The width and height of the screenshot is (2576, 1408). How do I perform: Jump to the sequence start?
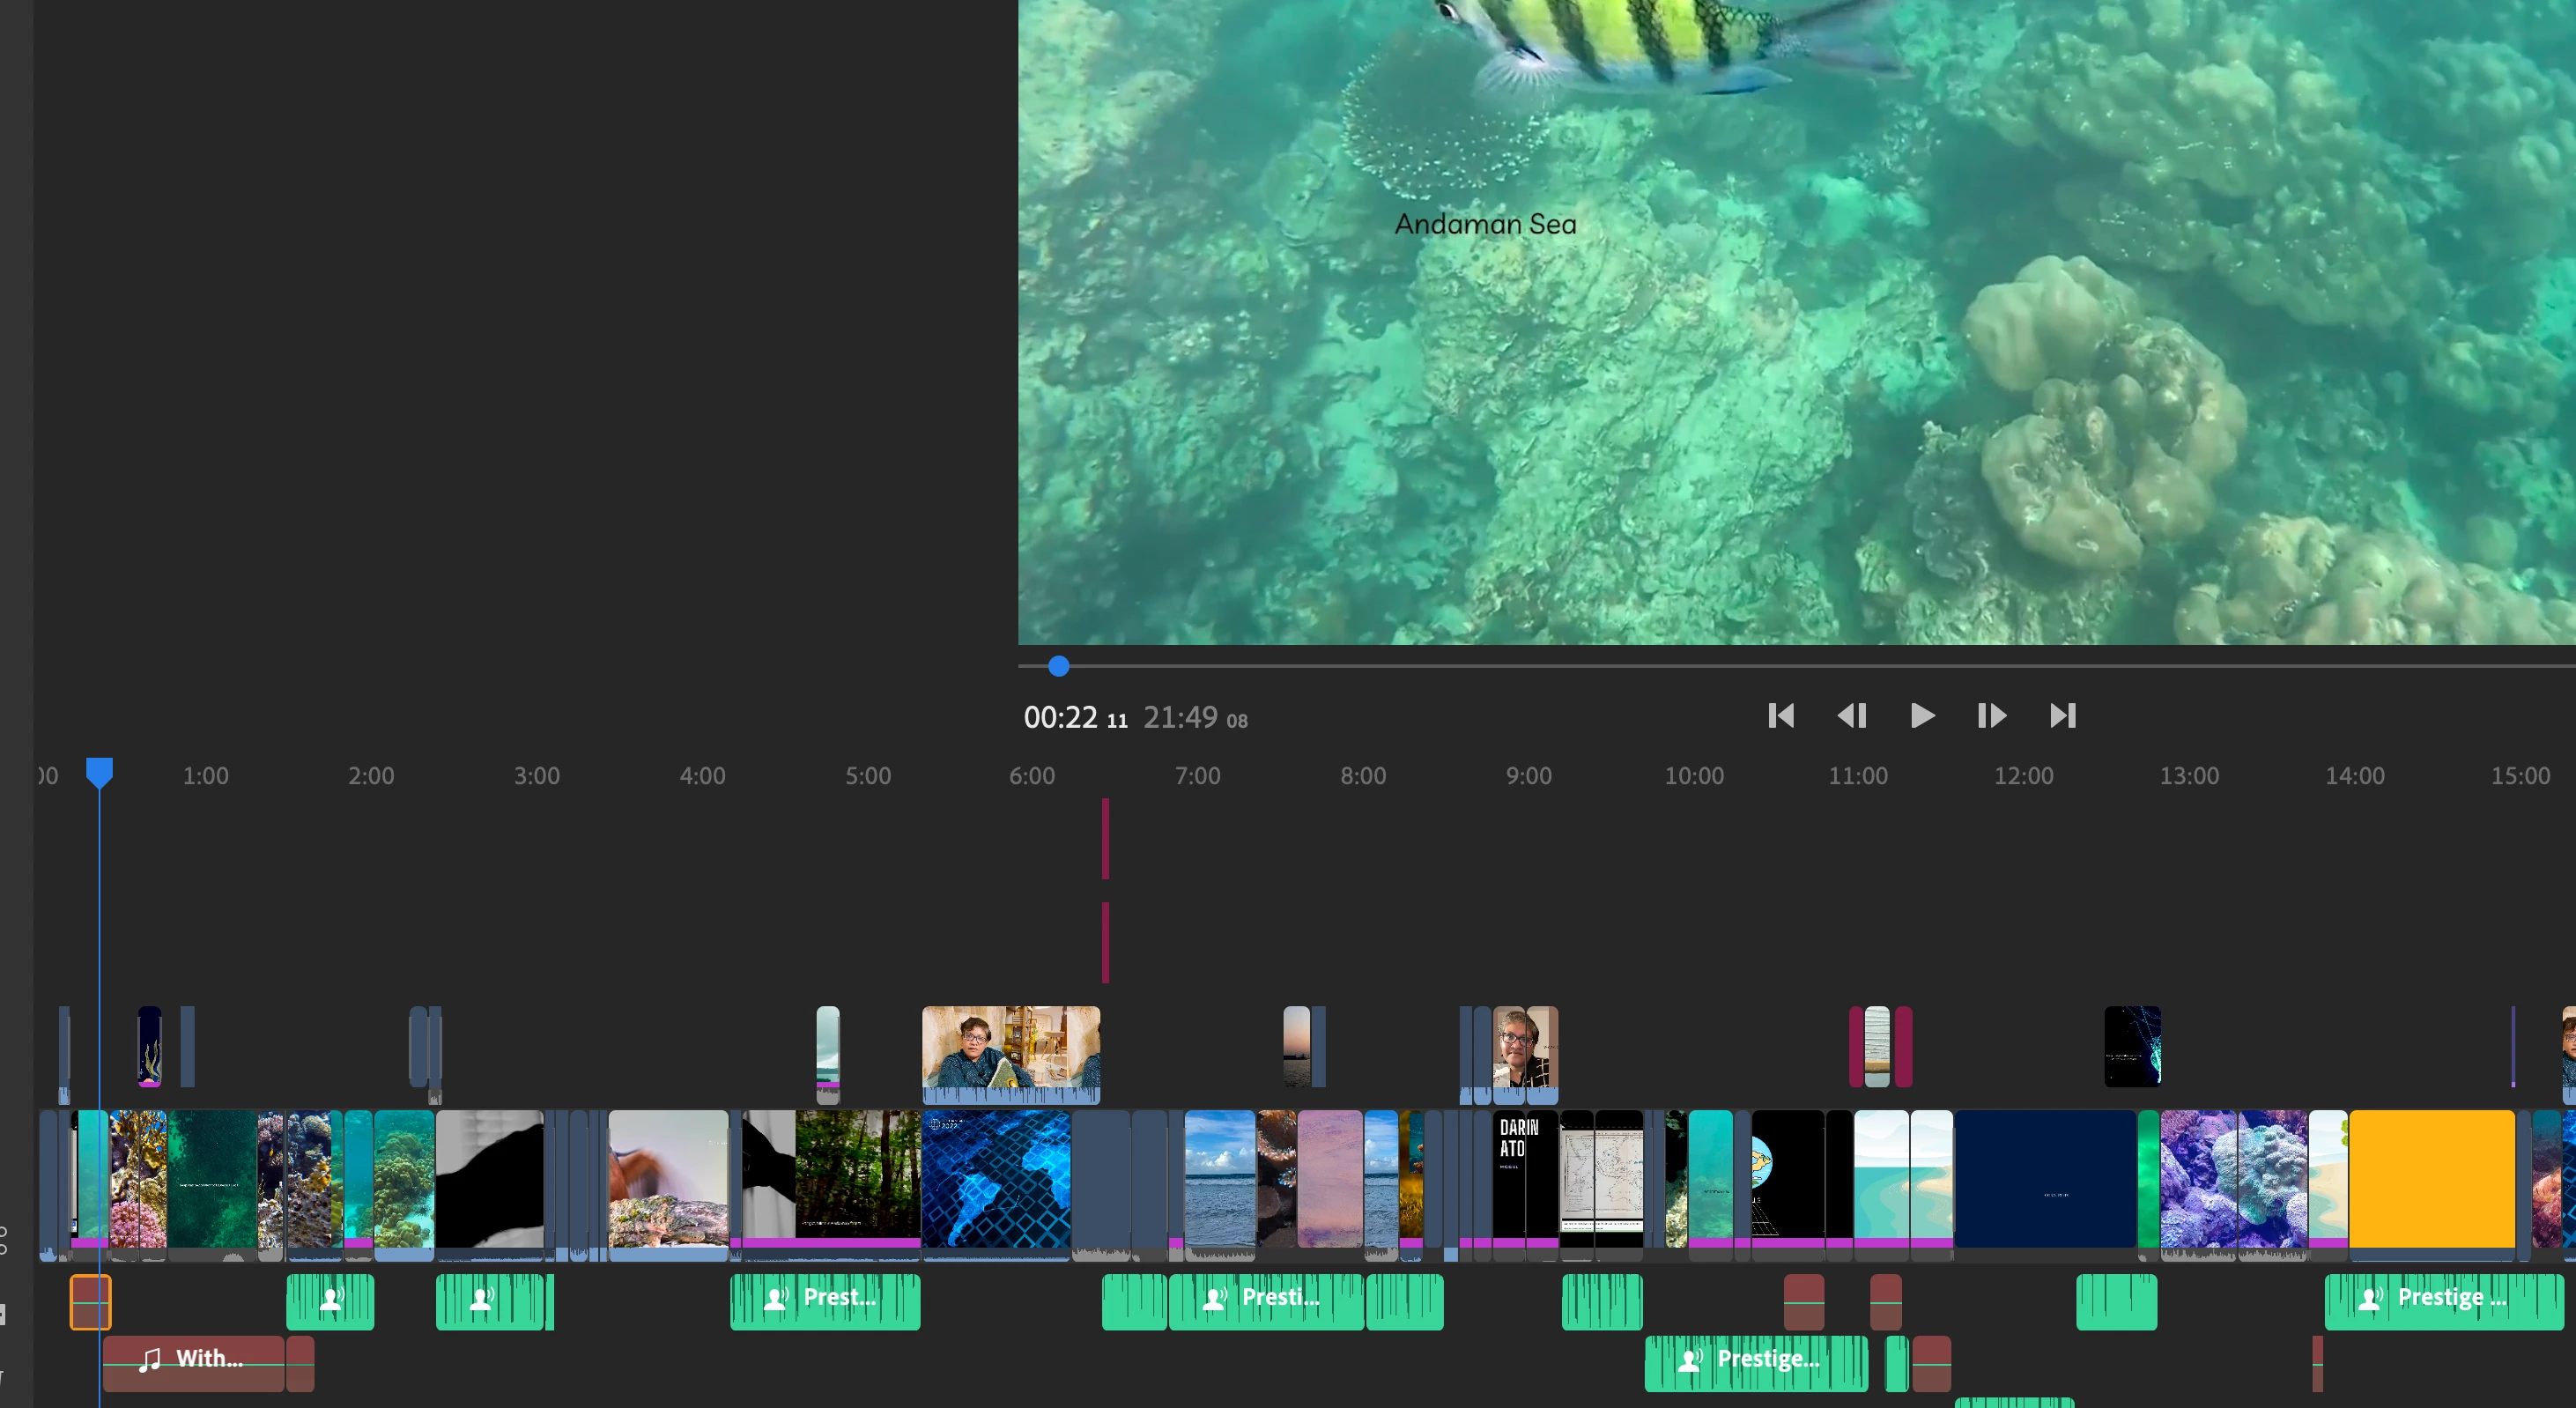(1781, 716)
